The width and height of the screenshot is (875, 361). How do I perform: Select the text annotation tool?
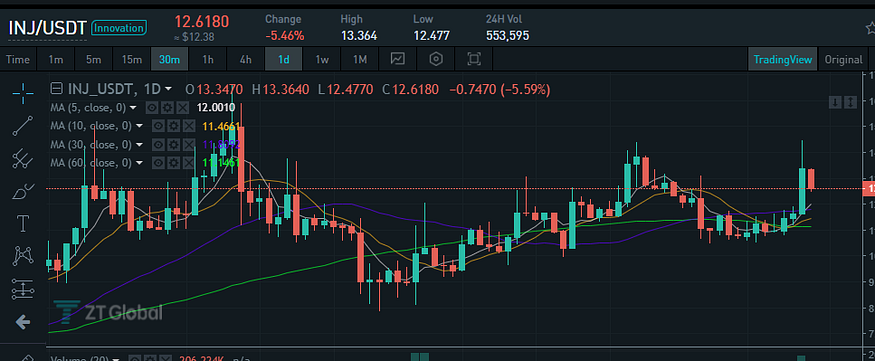pos(23,224)
